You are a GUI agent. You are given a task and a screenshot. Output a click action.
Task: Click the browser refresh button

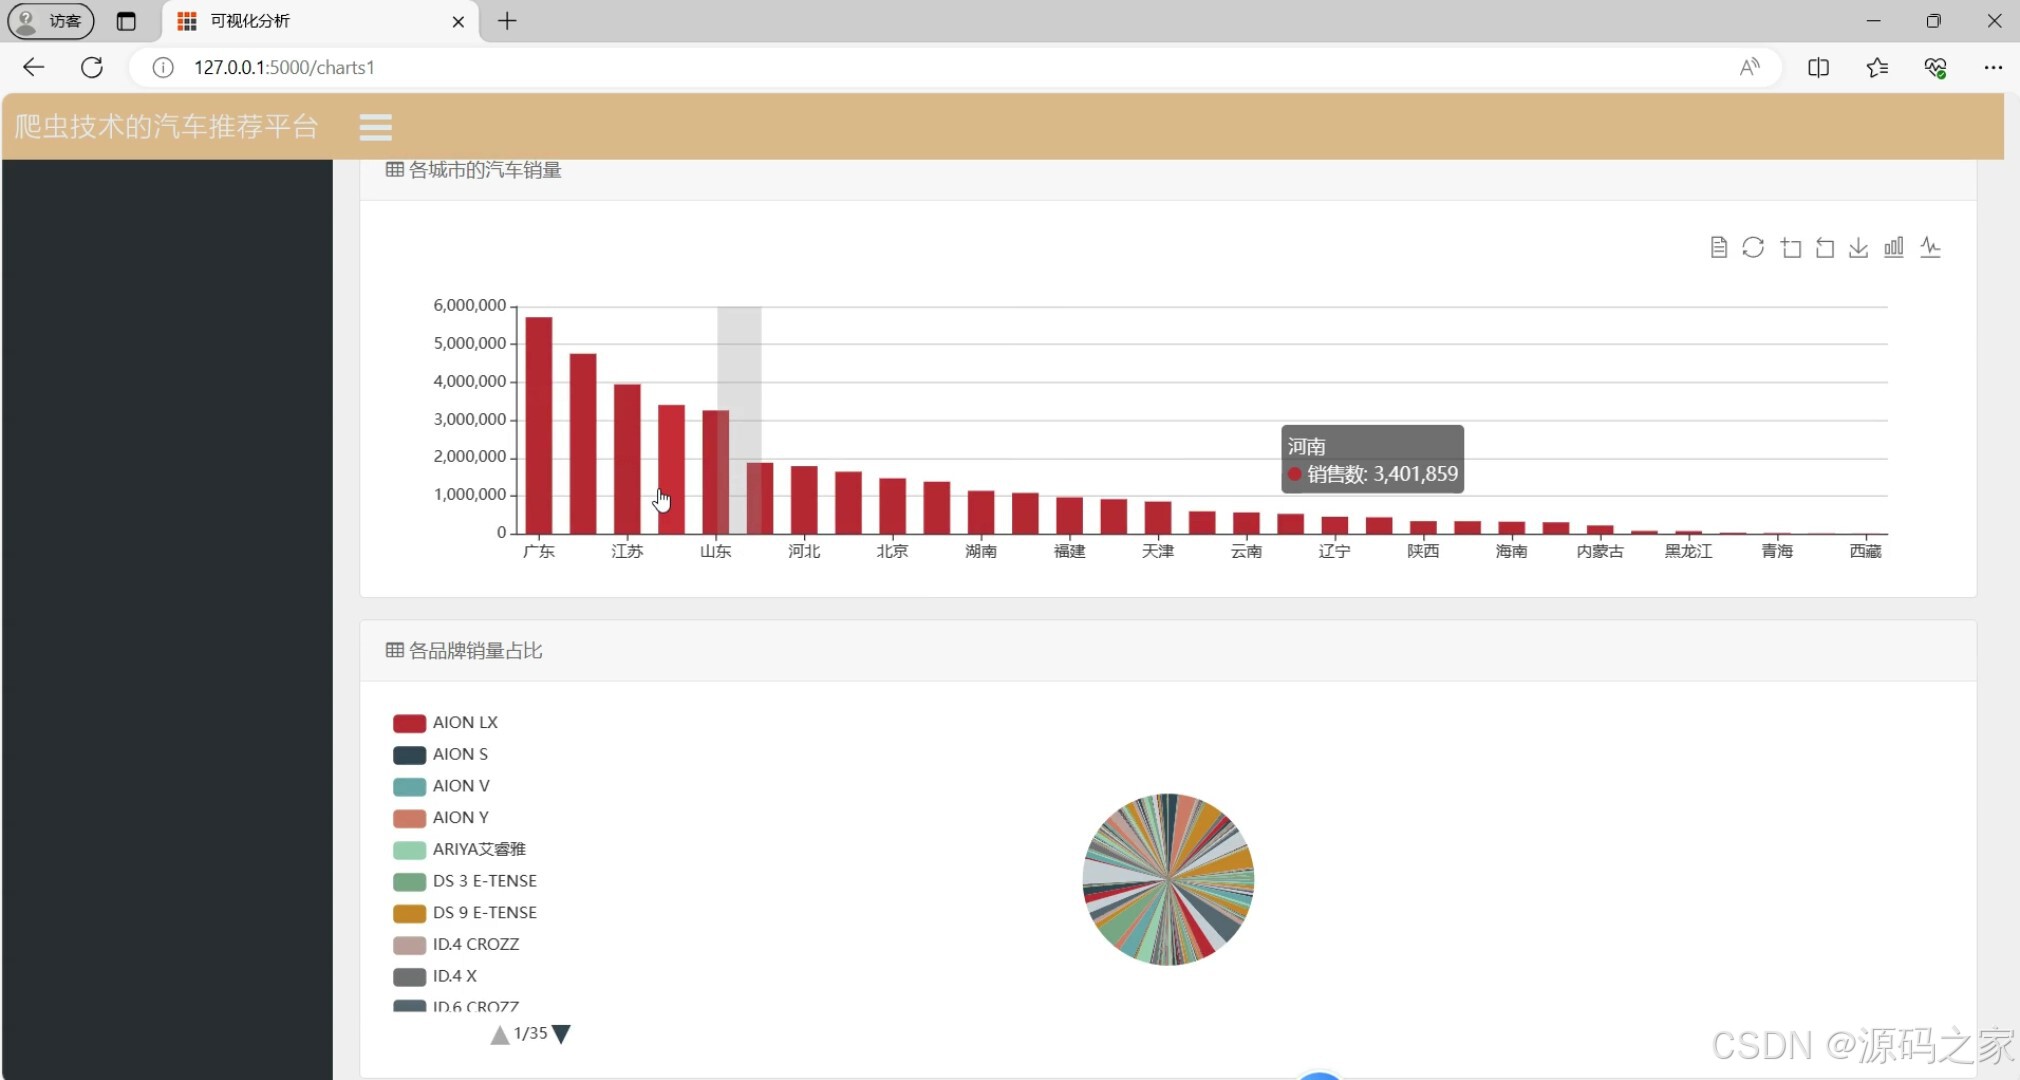[x=92, y=67]
